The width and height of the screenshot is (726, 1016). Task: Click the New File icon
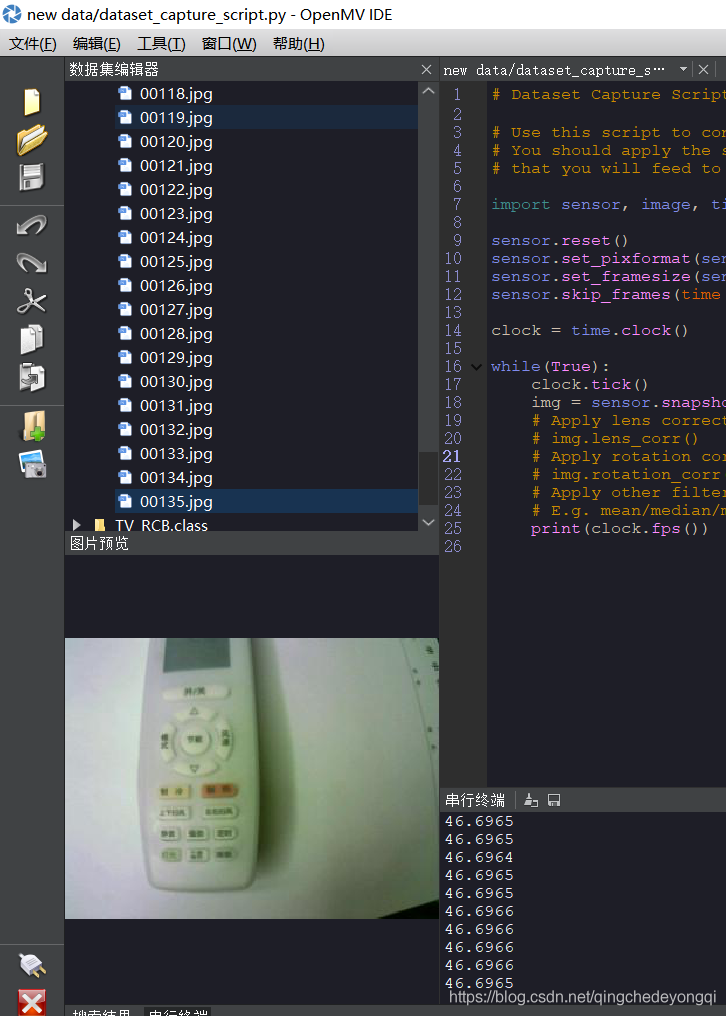(32, 102)
